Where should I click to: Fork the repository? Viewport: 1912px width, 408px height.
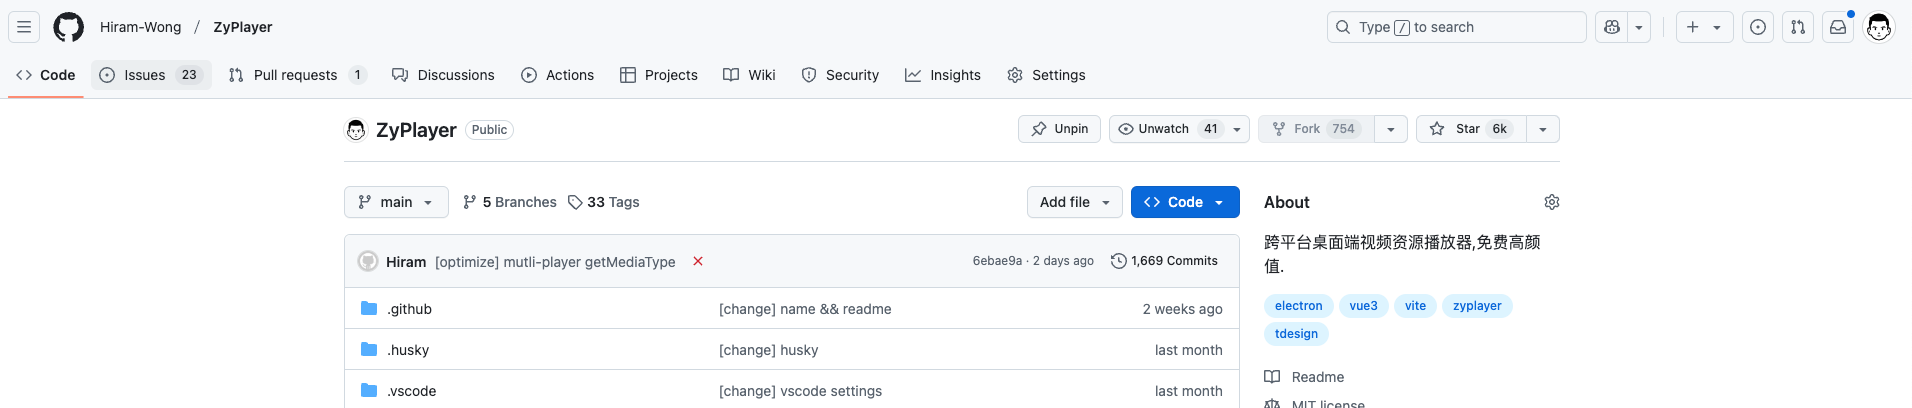[x=1316, y=129]
